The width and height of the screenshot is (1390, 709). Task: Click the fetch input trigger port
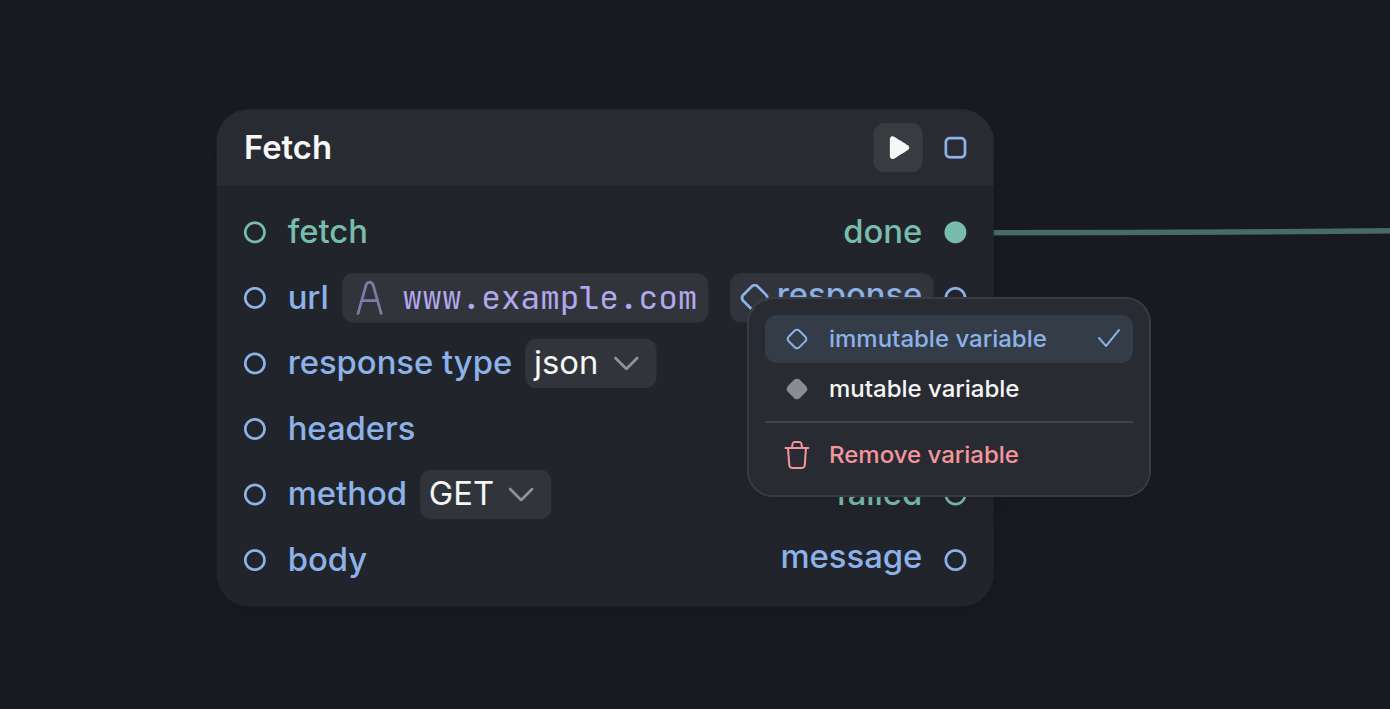coord(255,232)
